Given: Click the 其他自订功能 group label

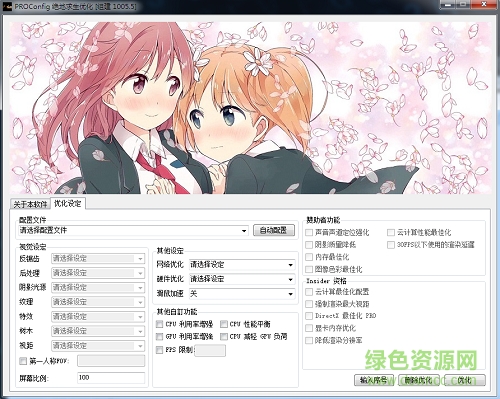Looking at the screenshot, I should tap(177, 312).
